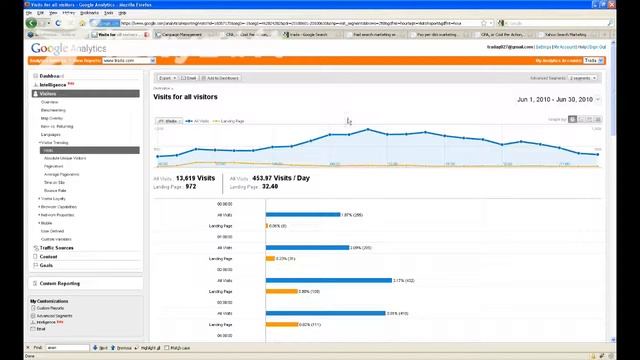
Task: Open the Bookmarks menu
Action: [89, 13]
